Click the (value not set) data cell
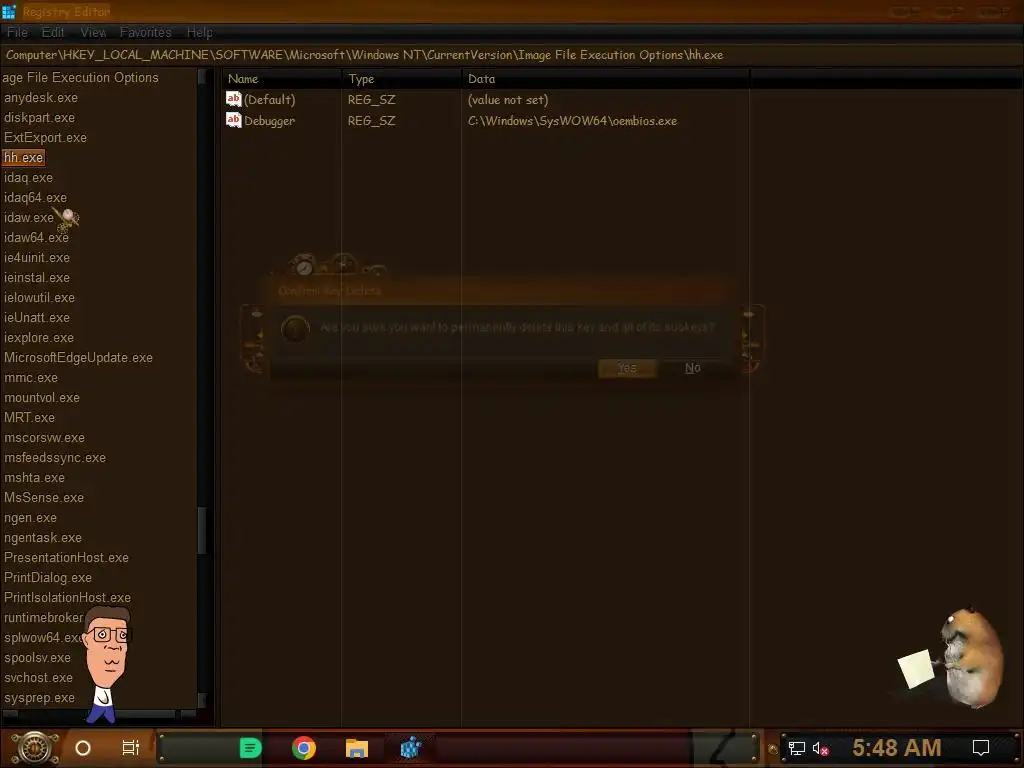This screenshot has width=1024, height=768. [507, 100]
